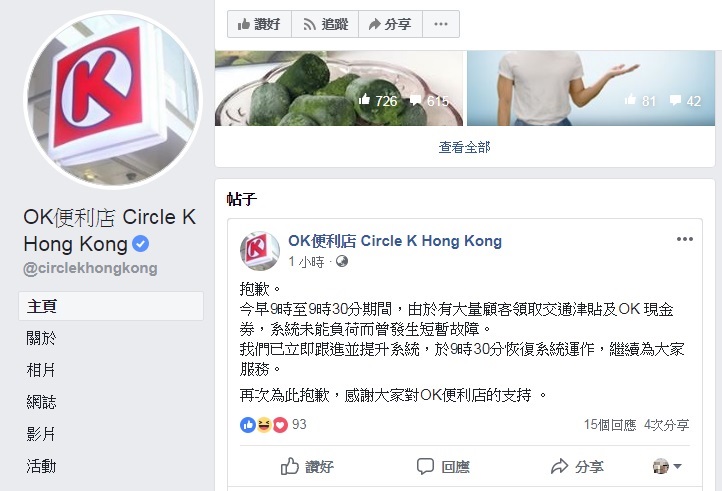Click the 查看全部 link
Image resolution: width=722 pixels, height=491 pixels.
tap(464, 147)
